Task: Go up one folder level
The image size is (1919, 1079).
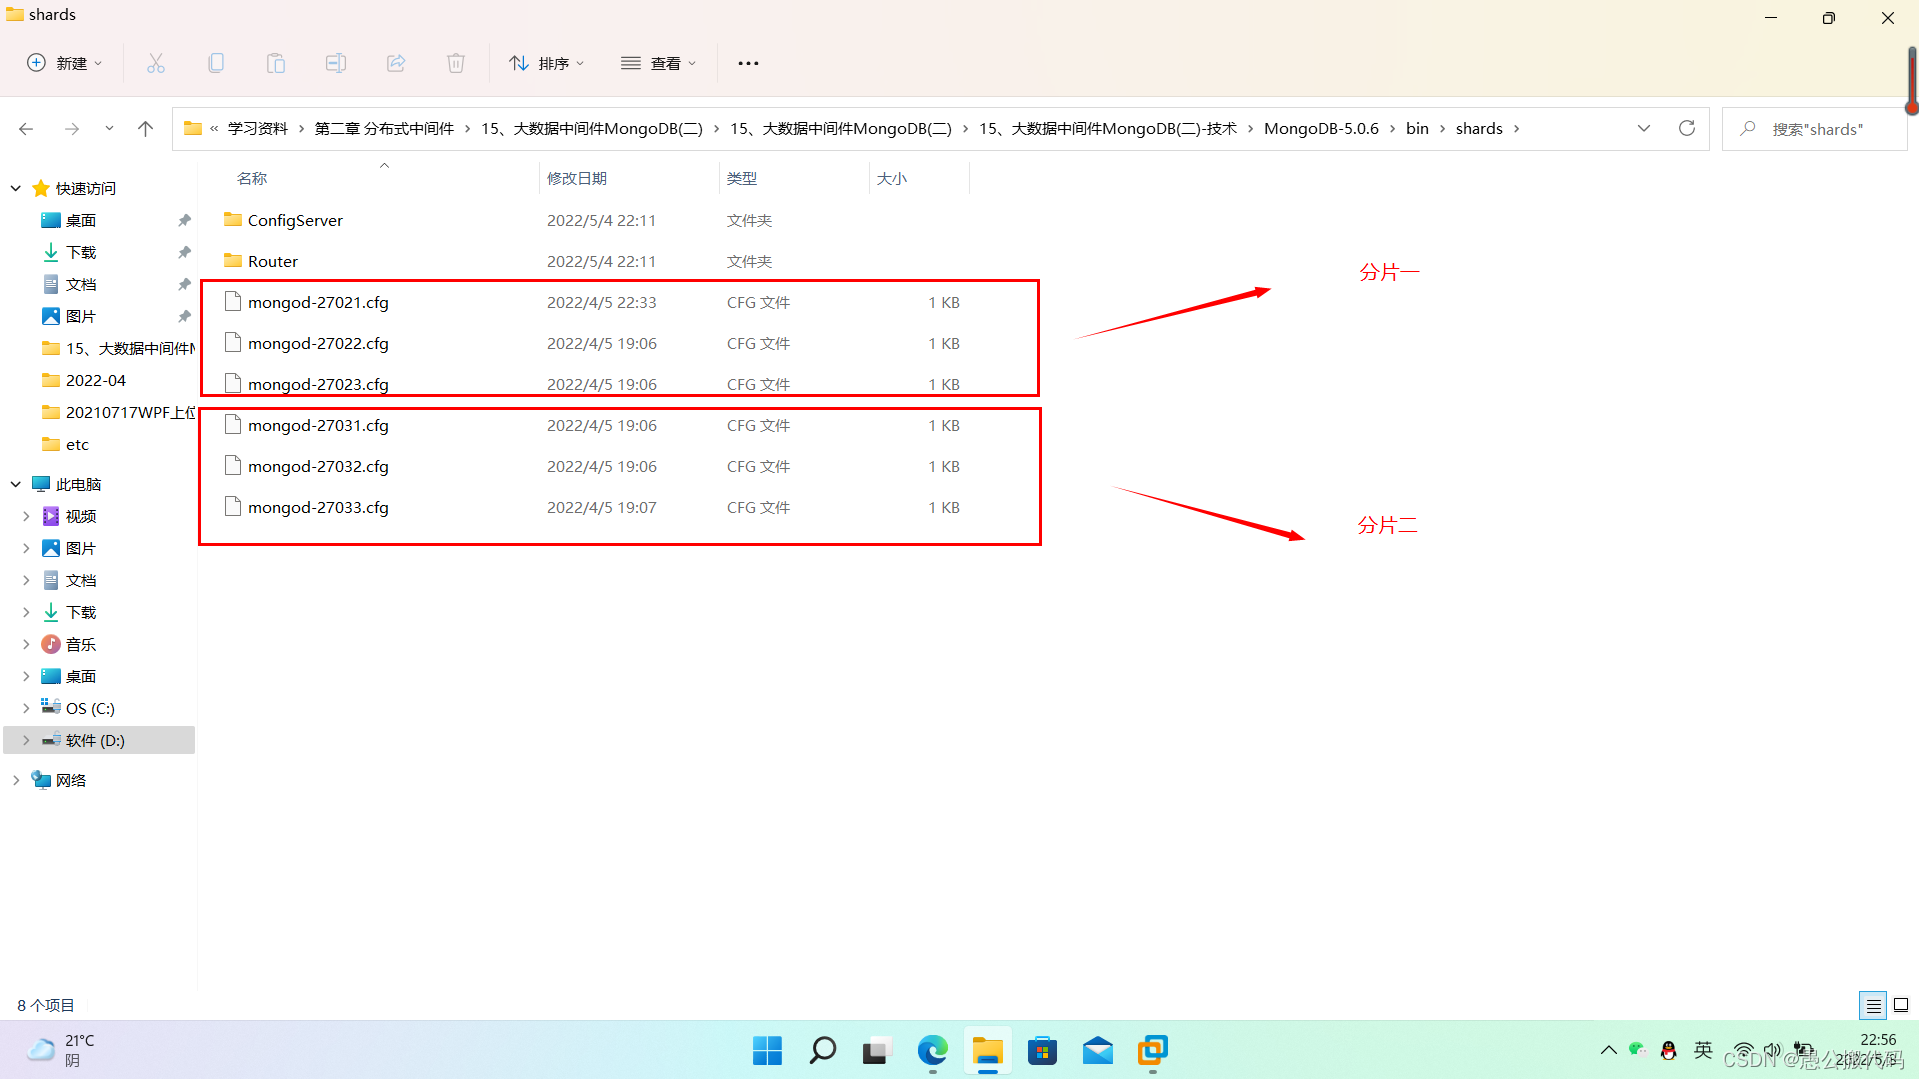Action: click(x=146, y=129)
